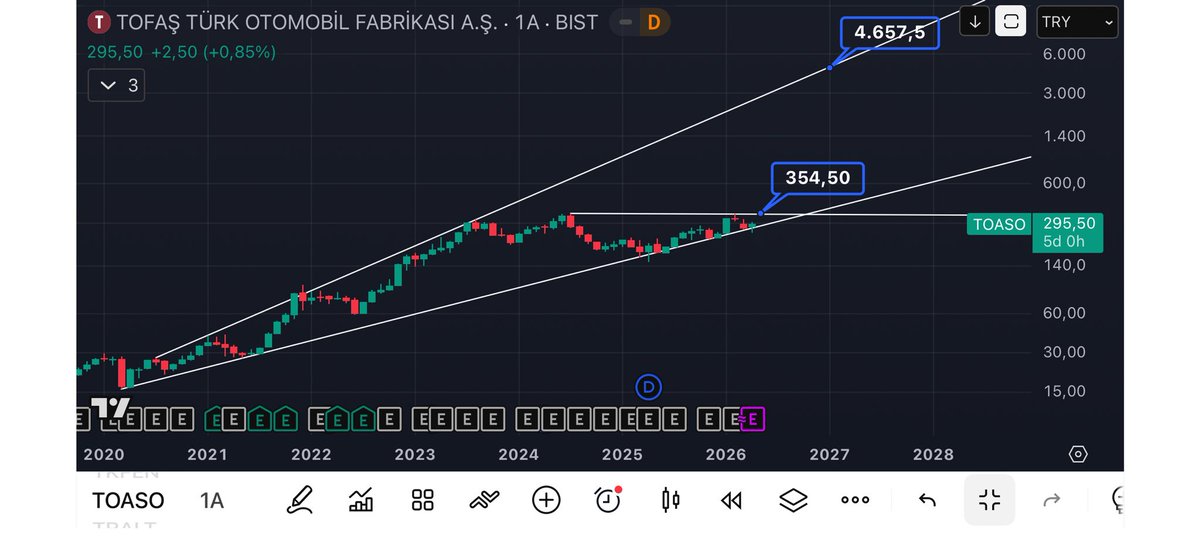Viewport: 1200px width, 554px height.
Task: Change chart type via candlestick icon
Action: point(670,500)
